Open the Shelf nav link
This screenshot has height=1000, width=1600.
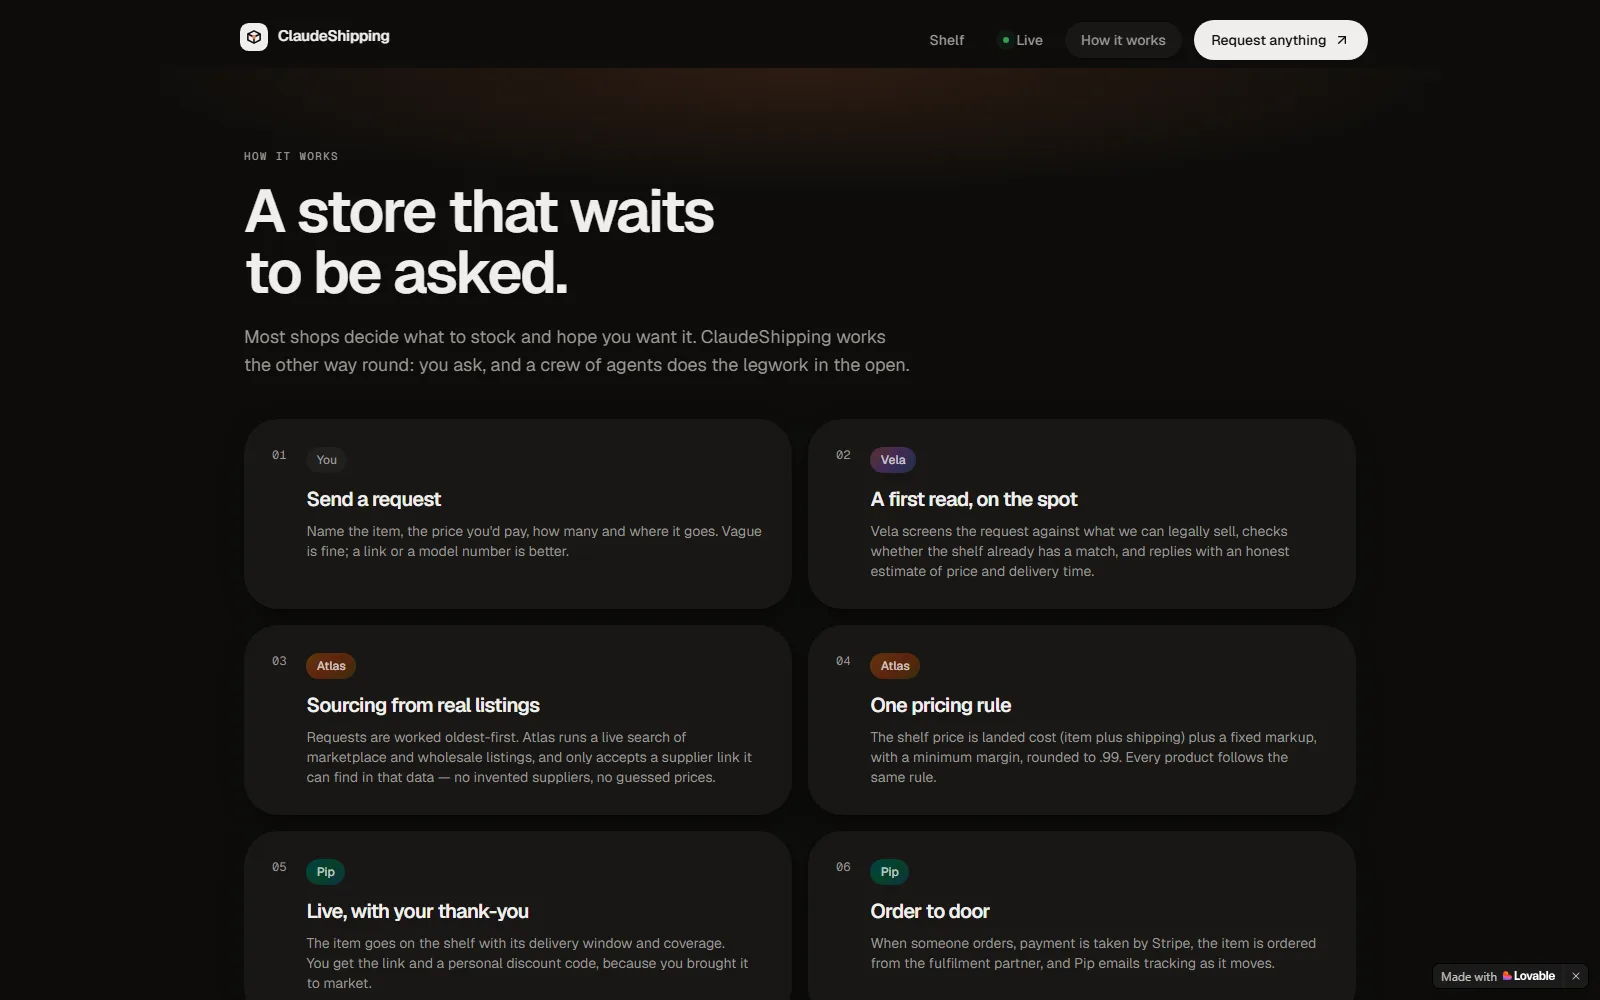(947, 40)
